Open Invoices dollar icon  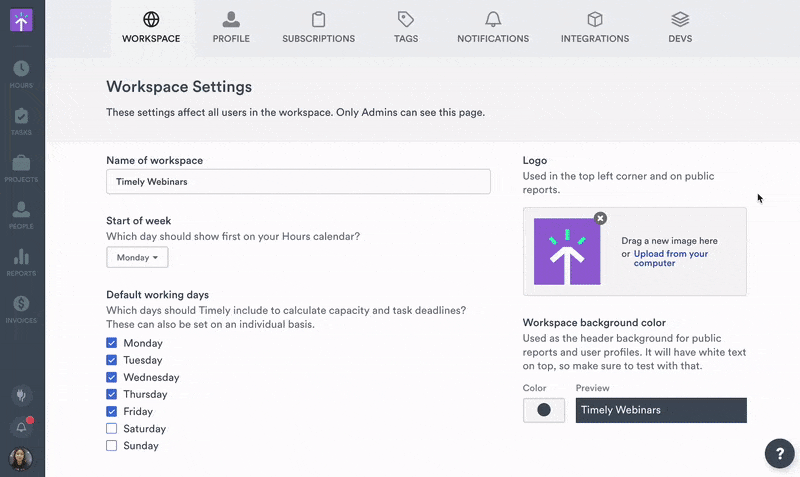[x=21, y=308]
